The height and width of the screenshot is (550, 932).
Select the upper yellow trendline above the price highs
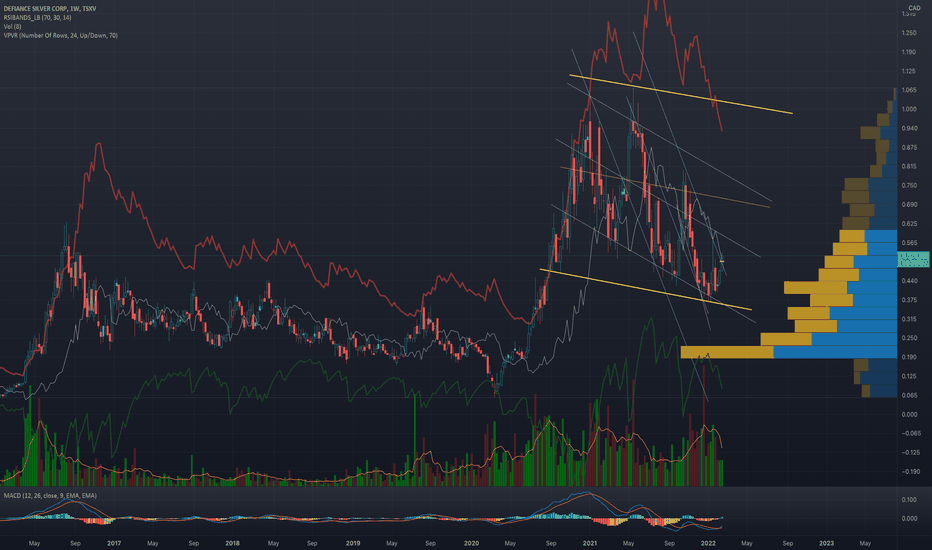coord(681,94)
